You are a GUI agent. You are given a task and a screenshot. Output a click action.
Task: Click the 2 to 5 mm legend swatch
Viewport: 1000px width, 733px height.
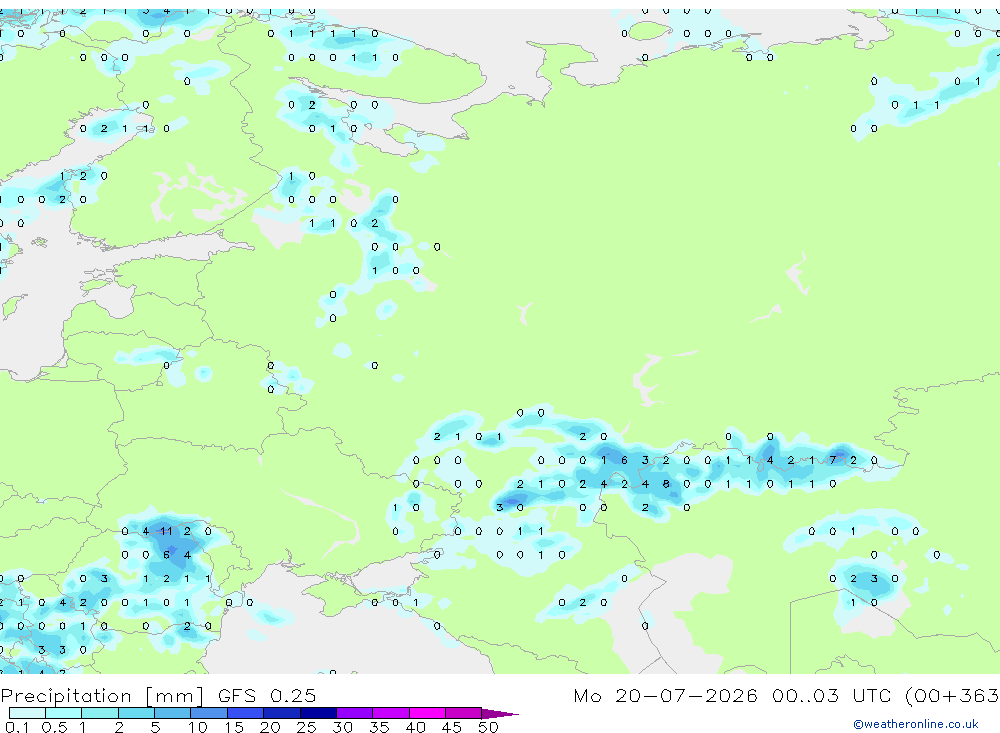coord(136,713)
